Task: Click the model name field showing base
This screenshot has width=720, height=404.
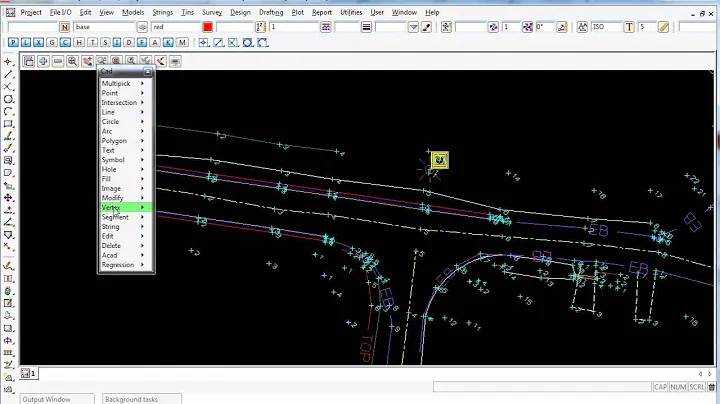Action: click(x=104, y=27)
